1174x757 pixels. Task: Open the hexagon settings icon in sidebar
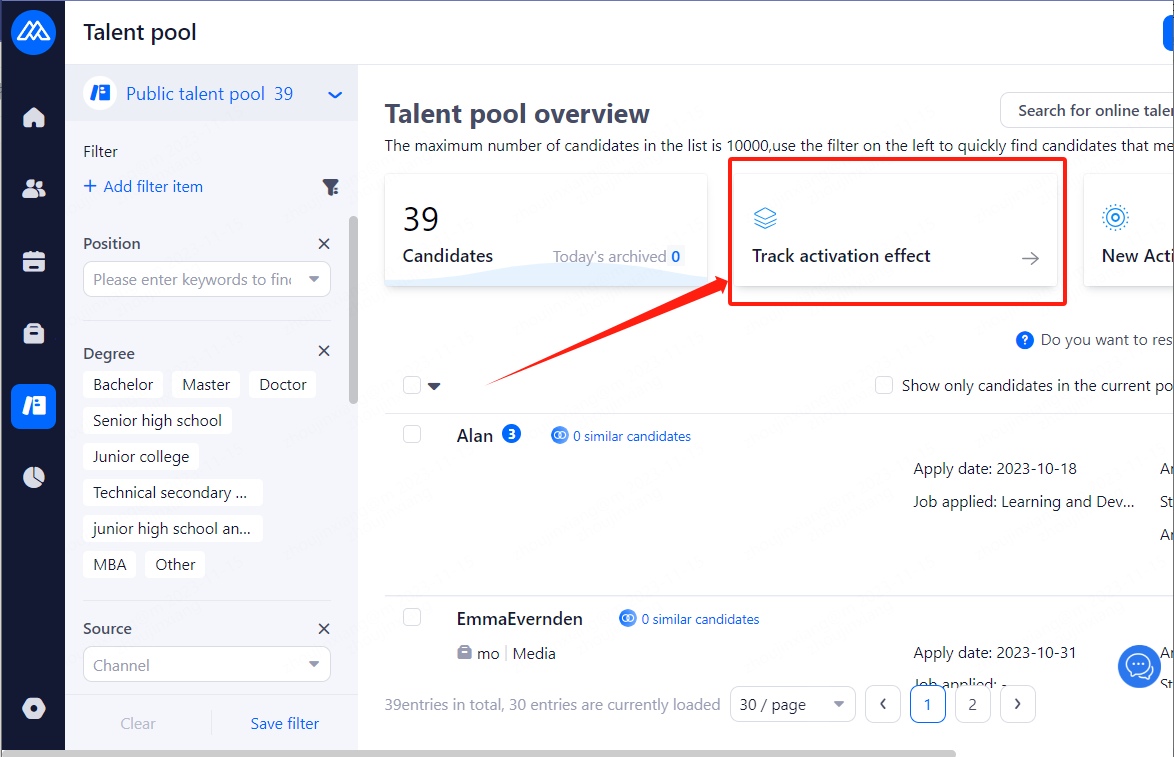pos(34,708)
